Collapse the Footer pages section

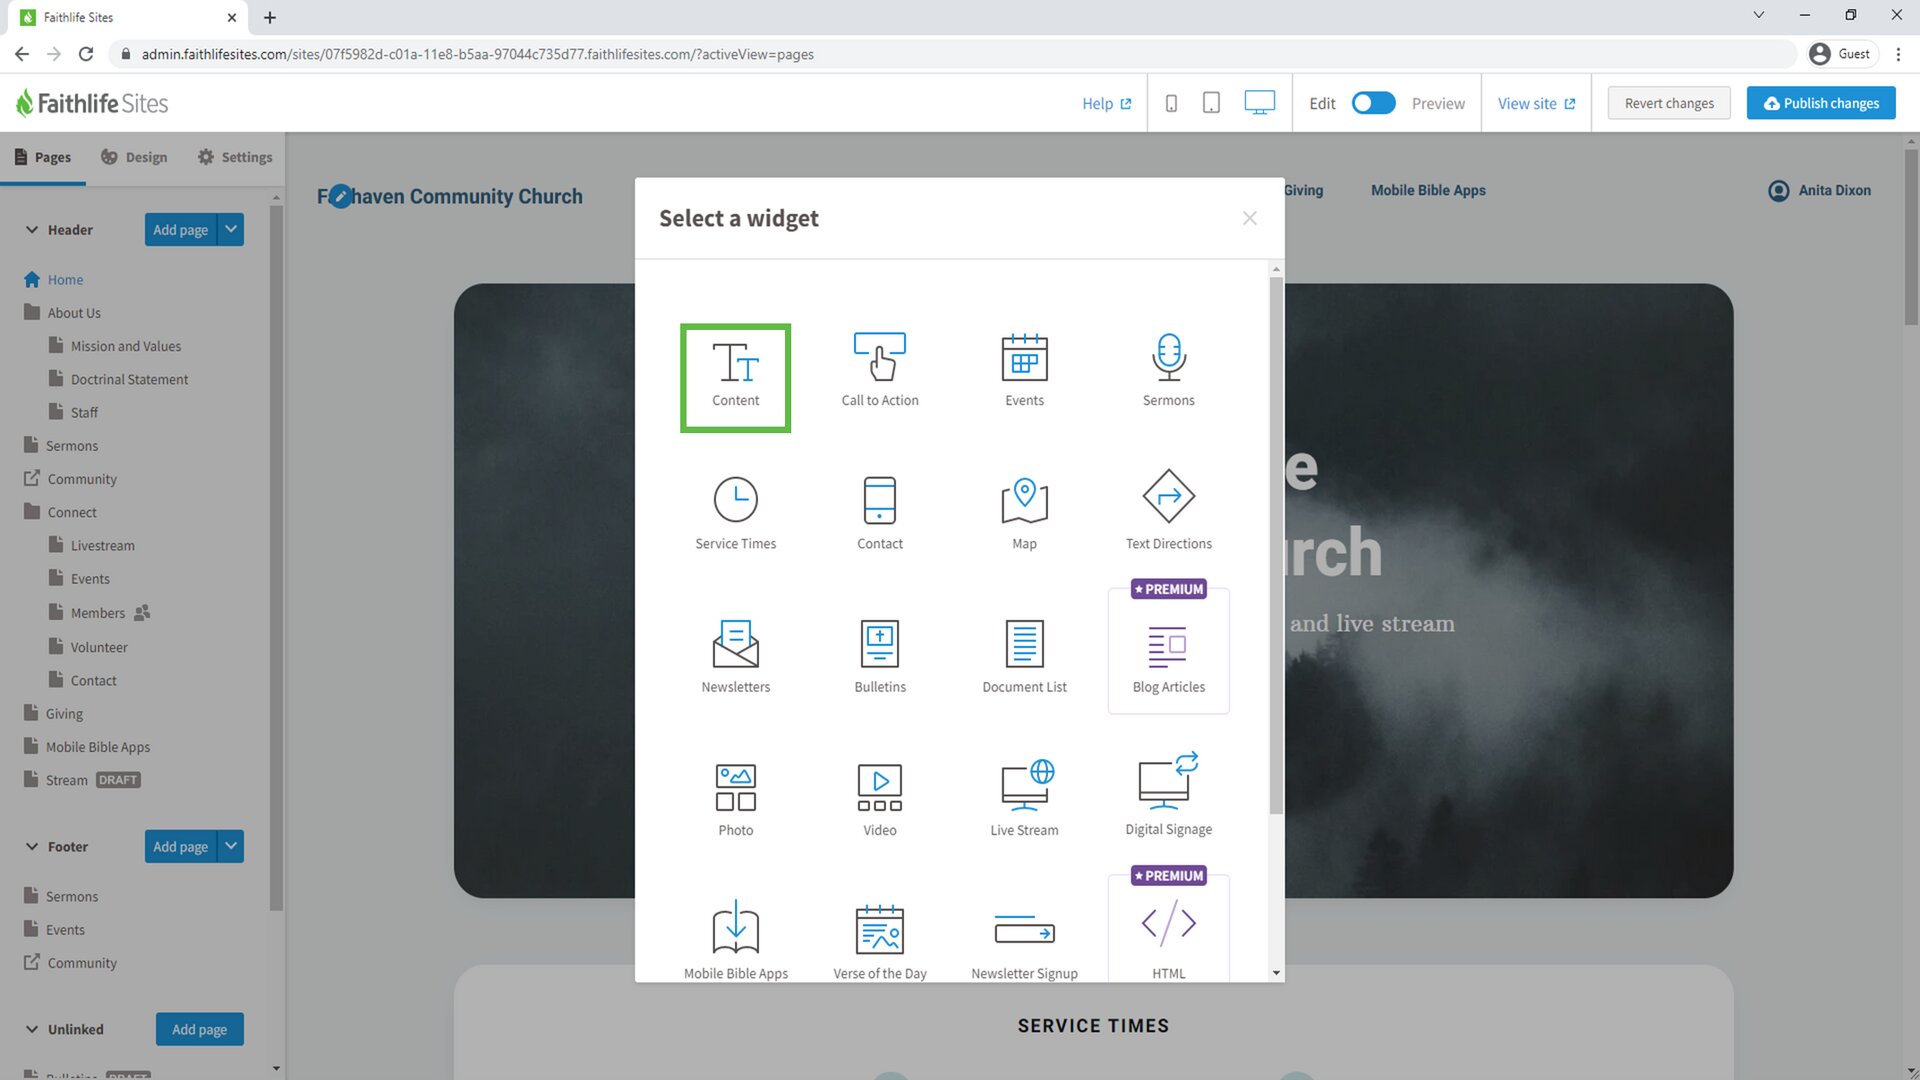coord(32,847)
